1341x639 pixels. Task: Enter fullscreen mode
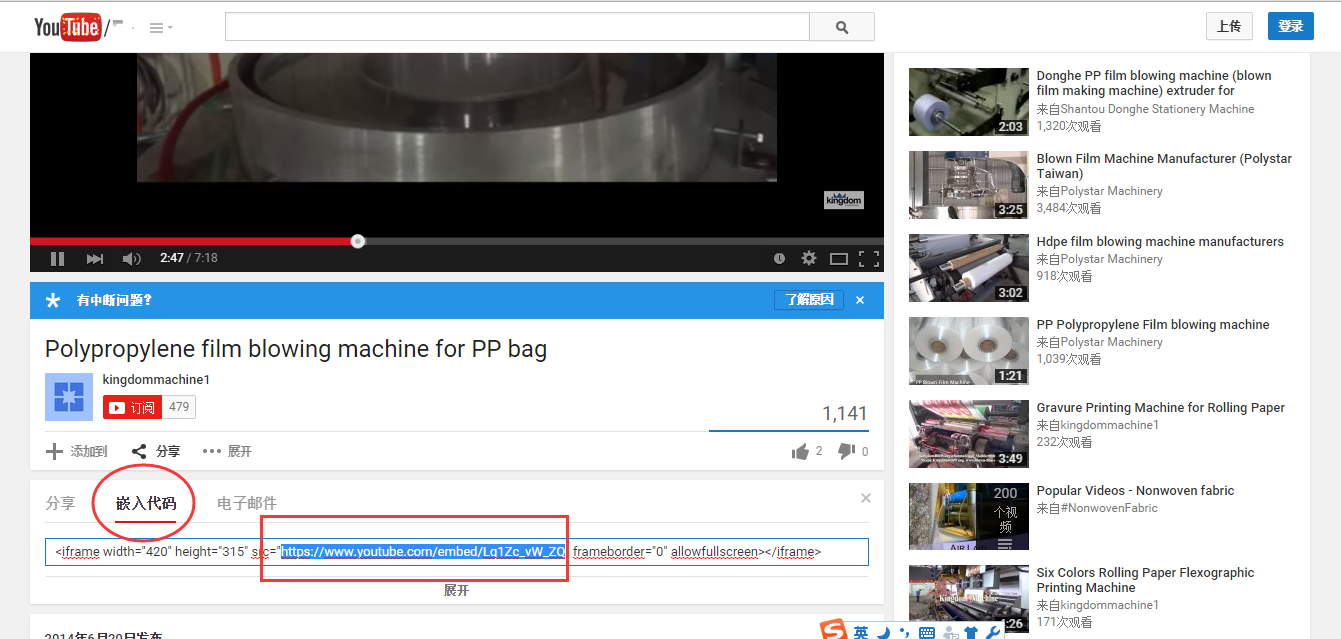pos(868,259)
